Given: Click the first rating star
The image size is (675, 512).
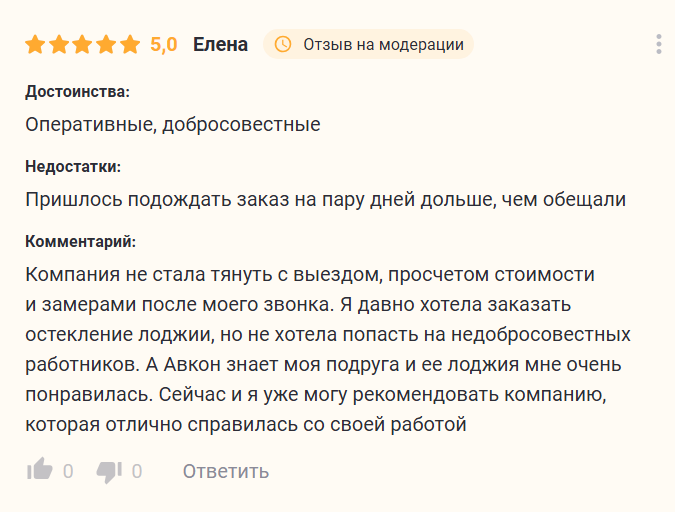Looking at the screenshot, I should (x=35, y=45).
